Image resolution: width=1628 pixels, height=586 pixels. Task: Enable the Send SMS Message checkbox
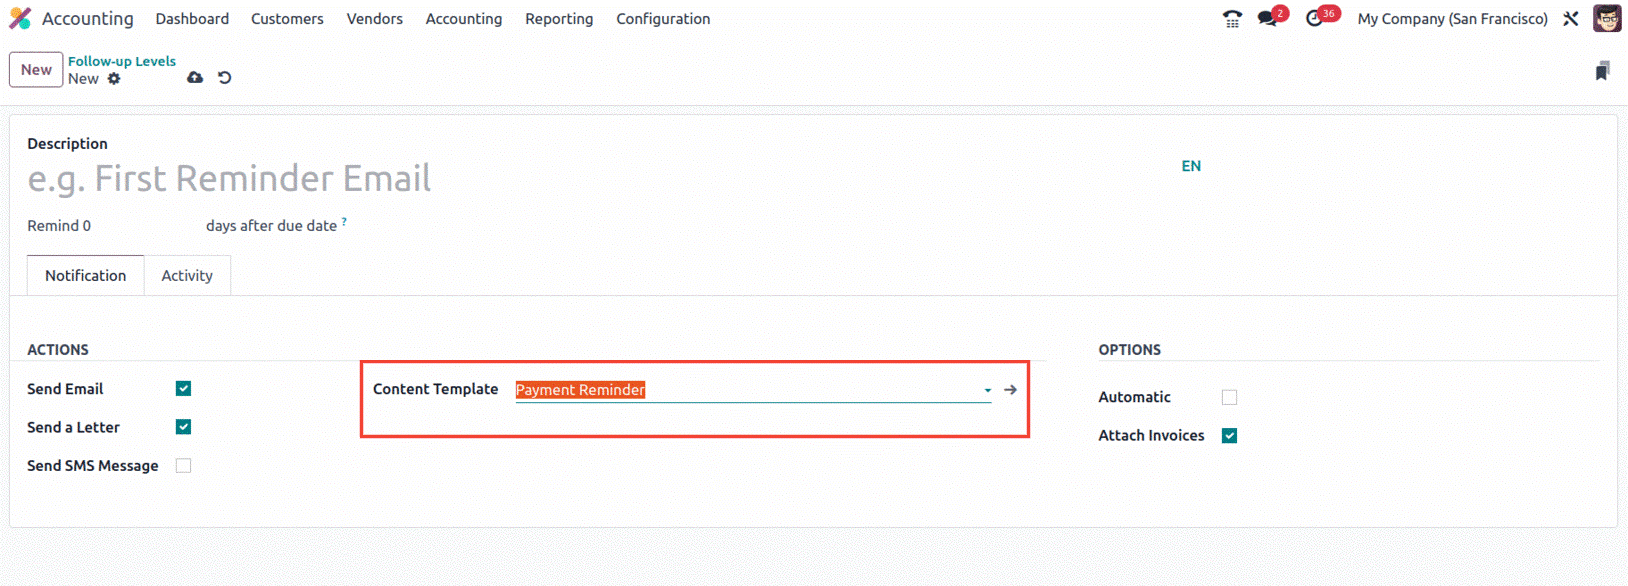183,466
